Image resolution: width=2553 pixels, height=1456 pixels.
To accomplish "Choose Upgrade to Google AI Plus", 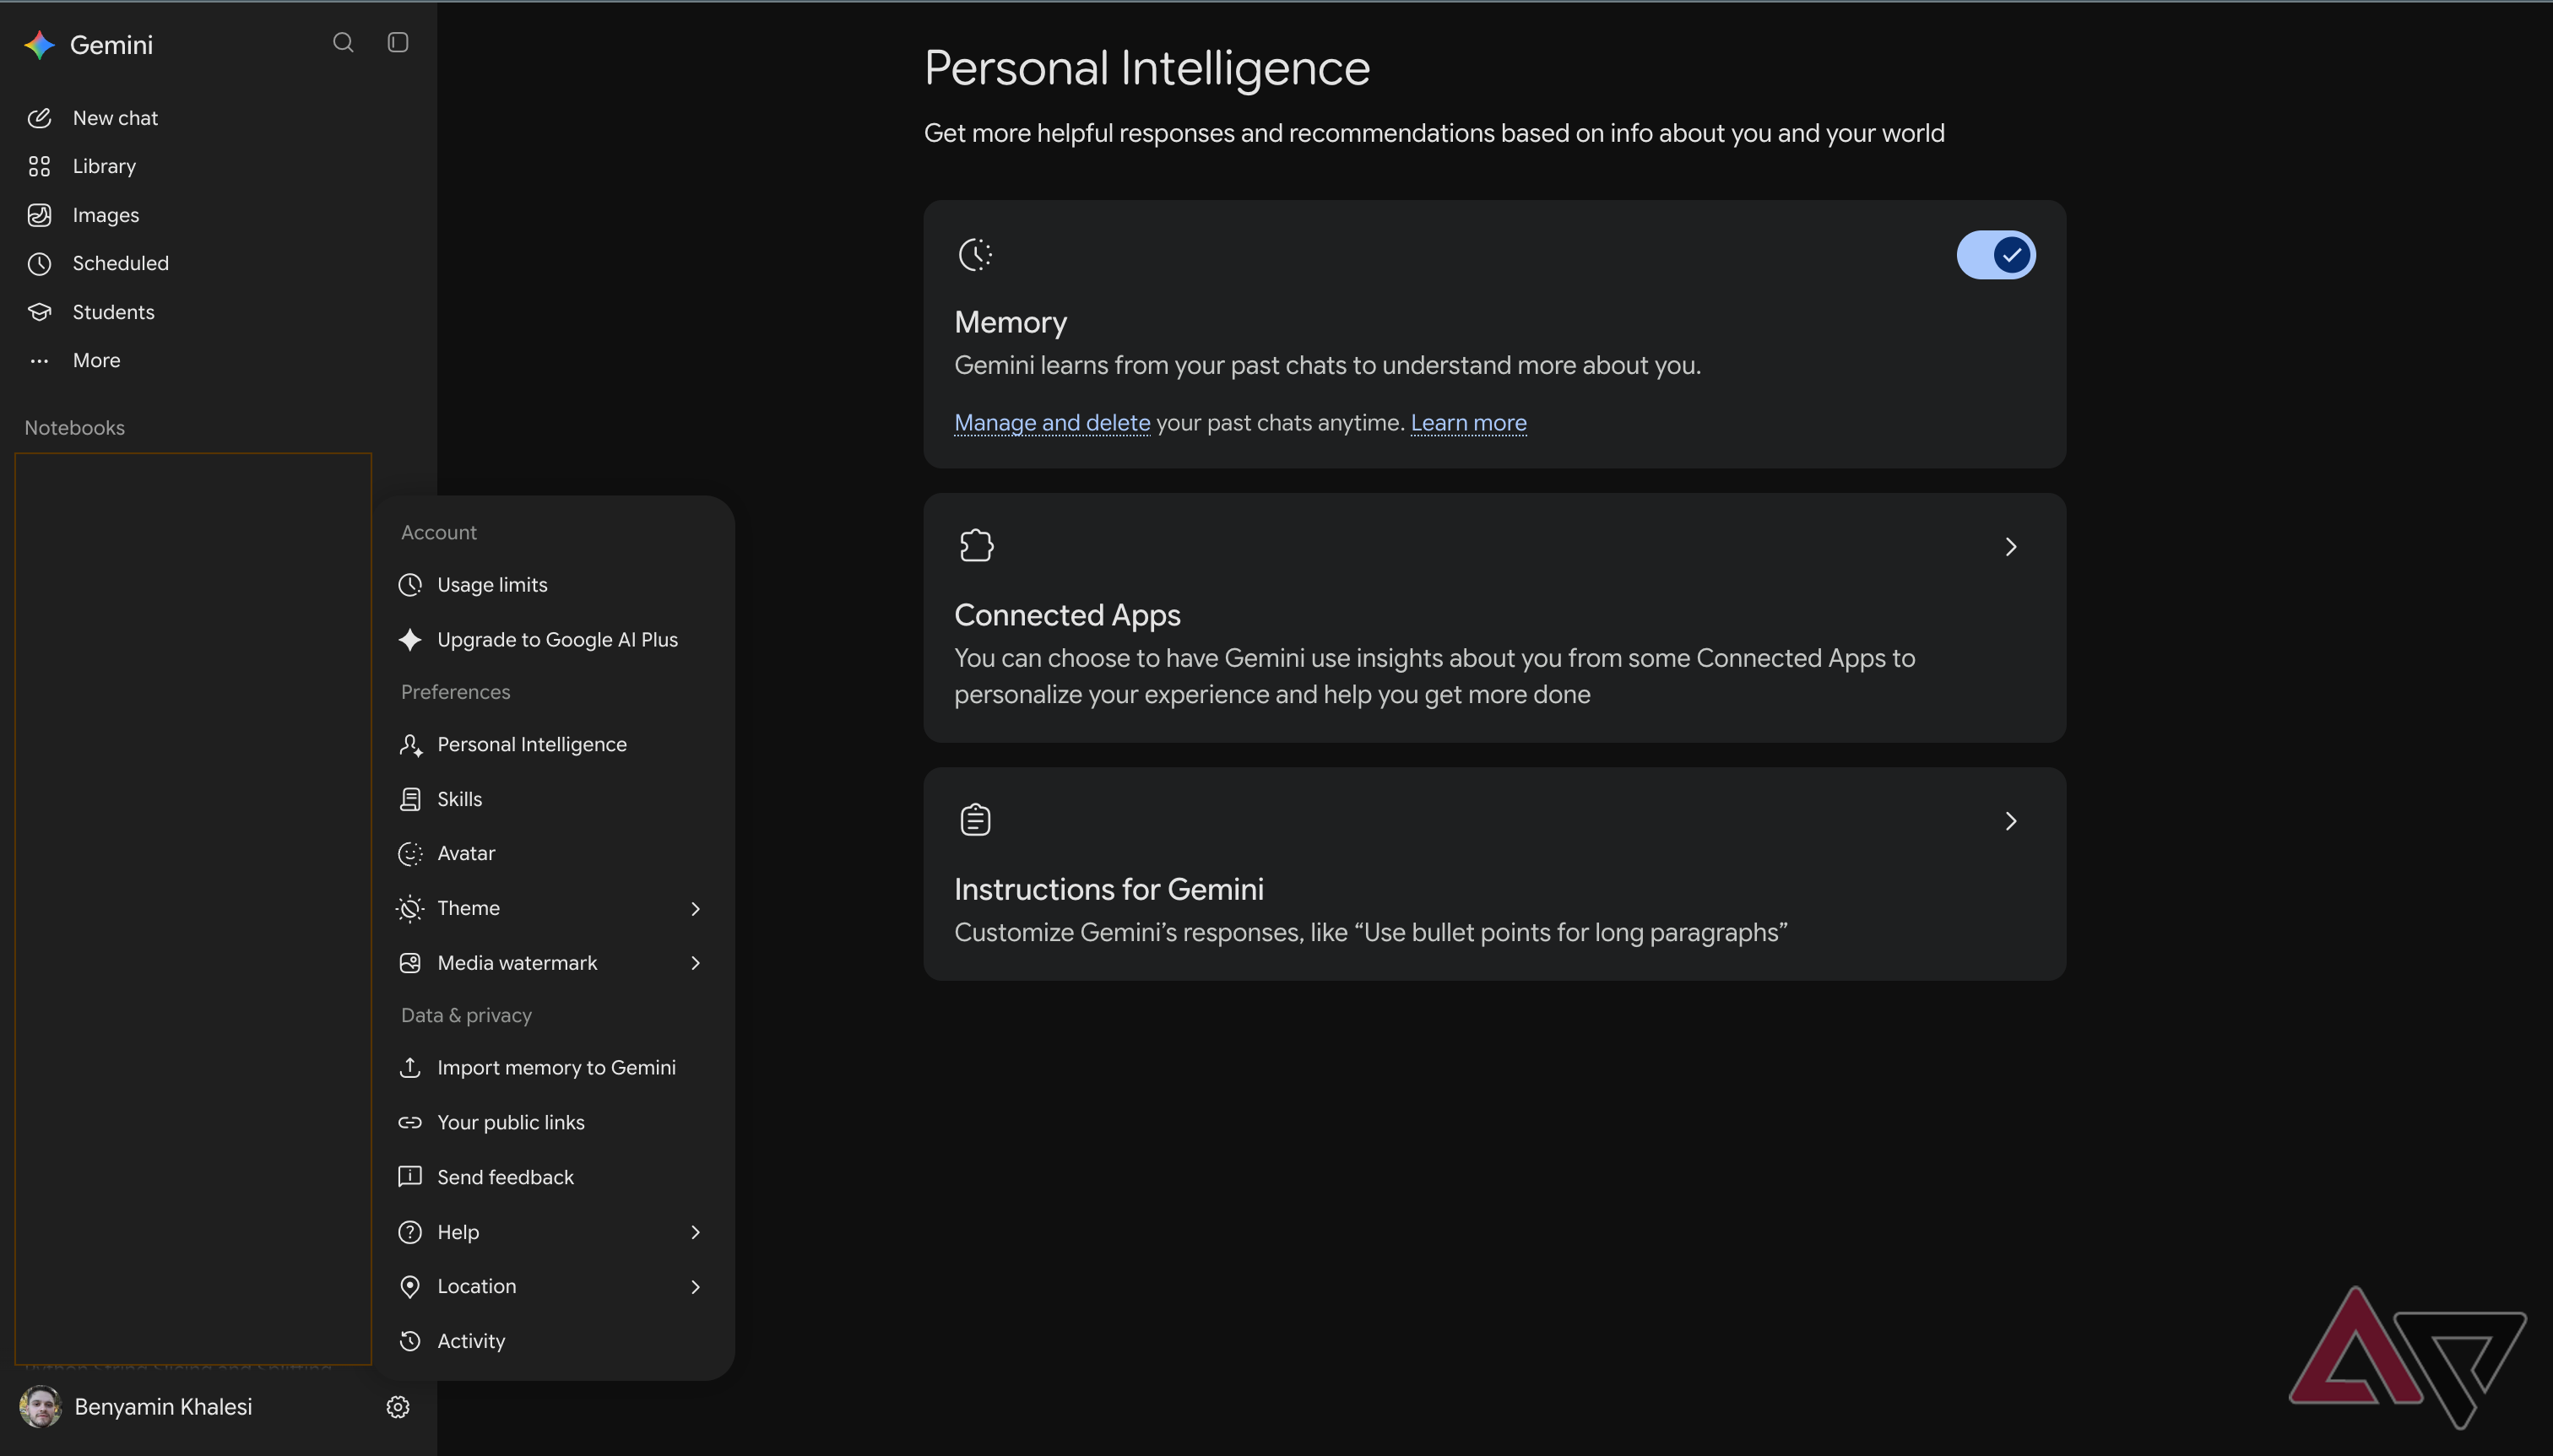I will point(553,640).
